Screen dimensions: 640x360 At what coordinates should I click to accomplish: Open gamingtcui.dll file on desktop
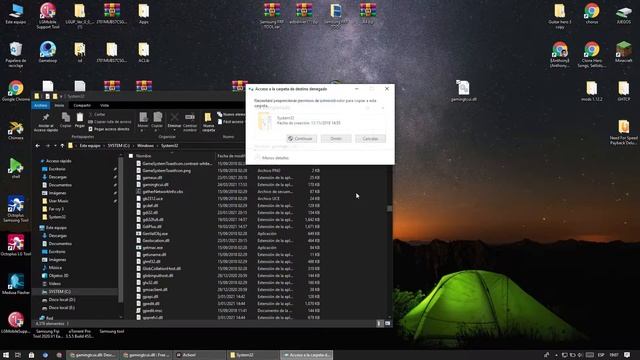point(463,91)
